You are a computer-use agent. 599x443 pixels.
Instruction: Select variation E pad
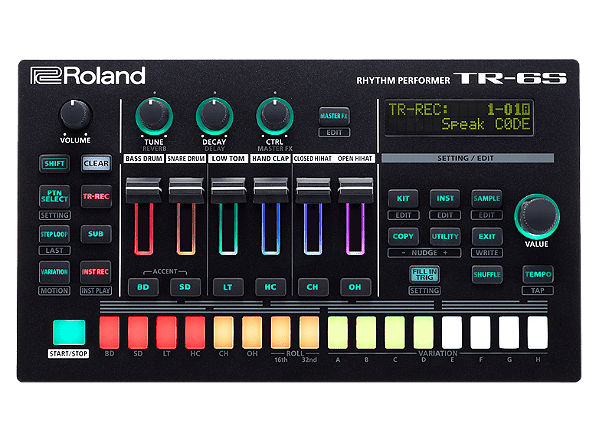click(x=452, y=332)
